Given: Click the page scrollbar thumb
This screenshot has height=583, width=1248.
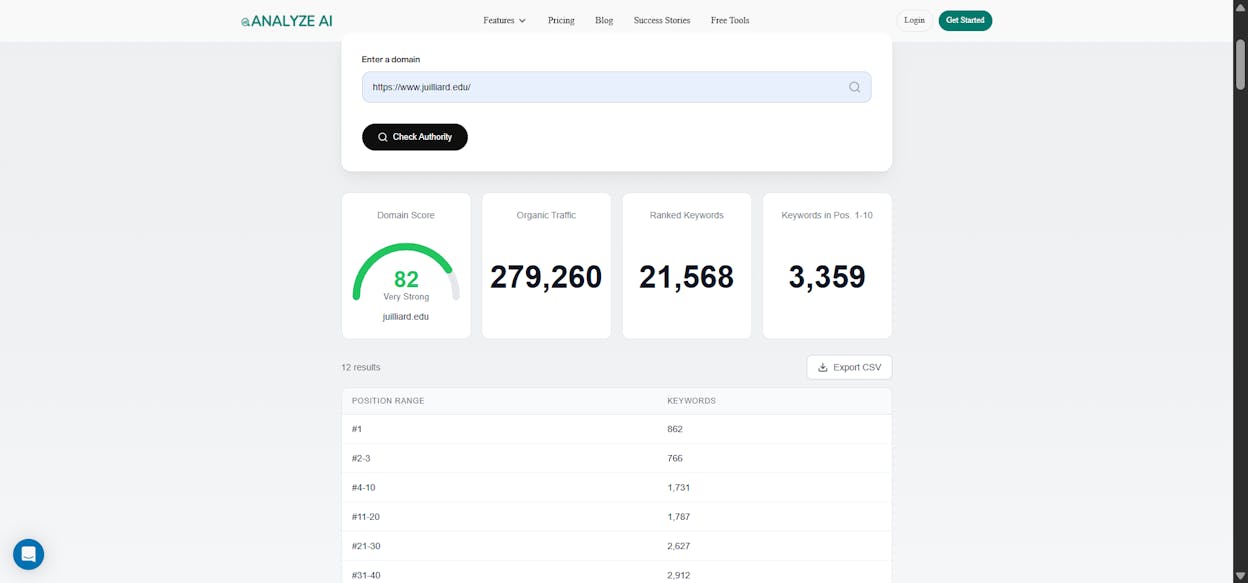Looking at the screenshot, I should tap(1240, 64).
